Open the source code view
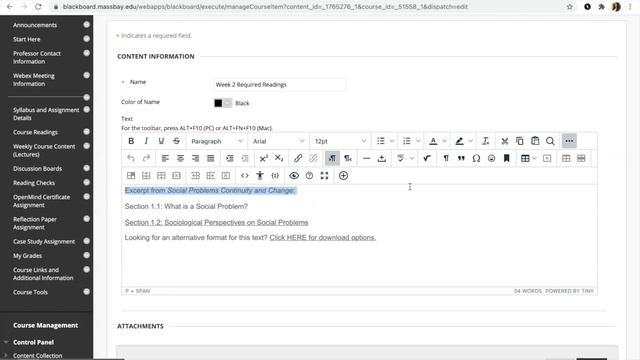This screenshot has height=360, width=640. coord(244,176)
